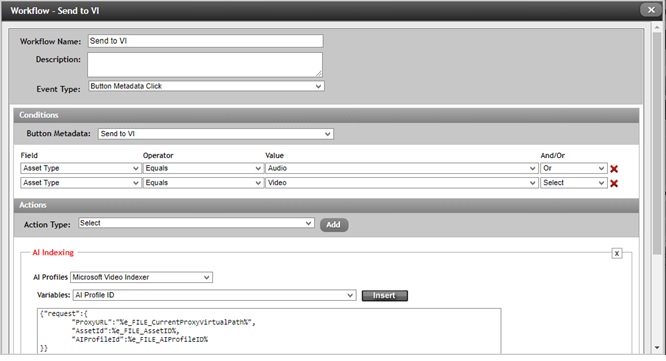Change the Audio value dropdown
This screenshot has width=666, height=361.
[401, 169]
